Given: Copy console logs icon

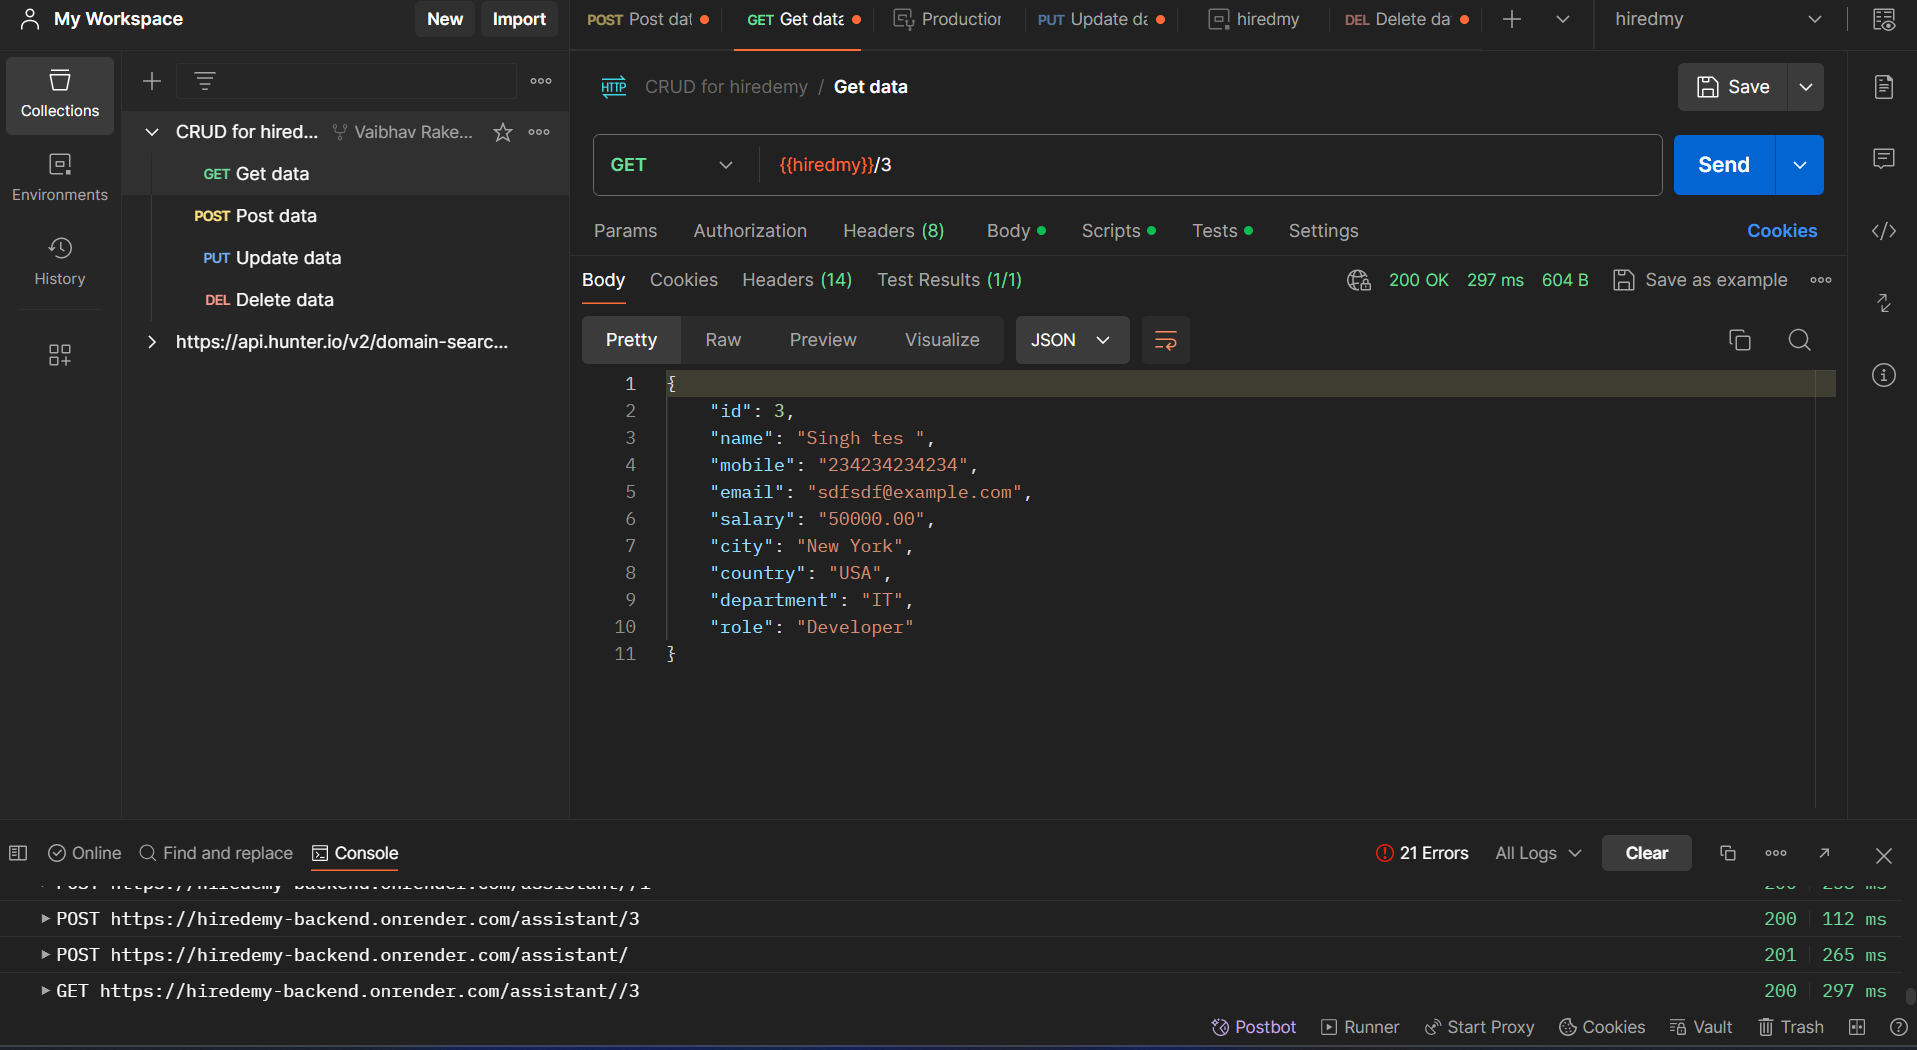Looking at the screenshot, I should click(1727, 853).
